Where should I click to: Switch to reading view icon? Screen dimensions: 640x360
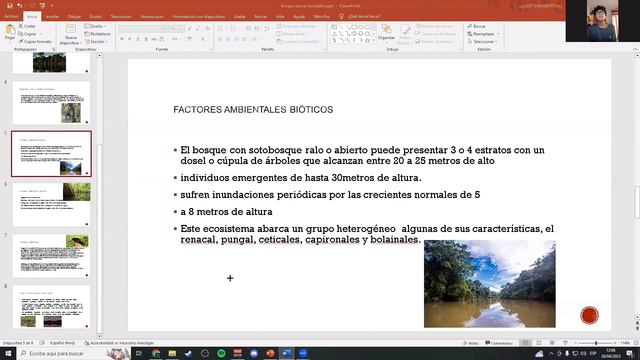(552, 343)
